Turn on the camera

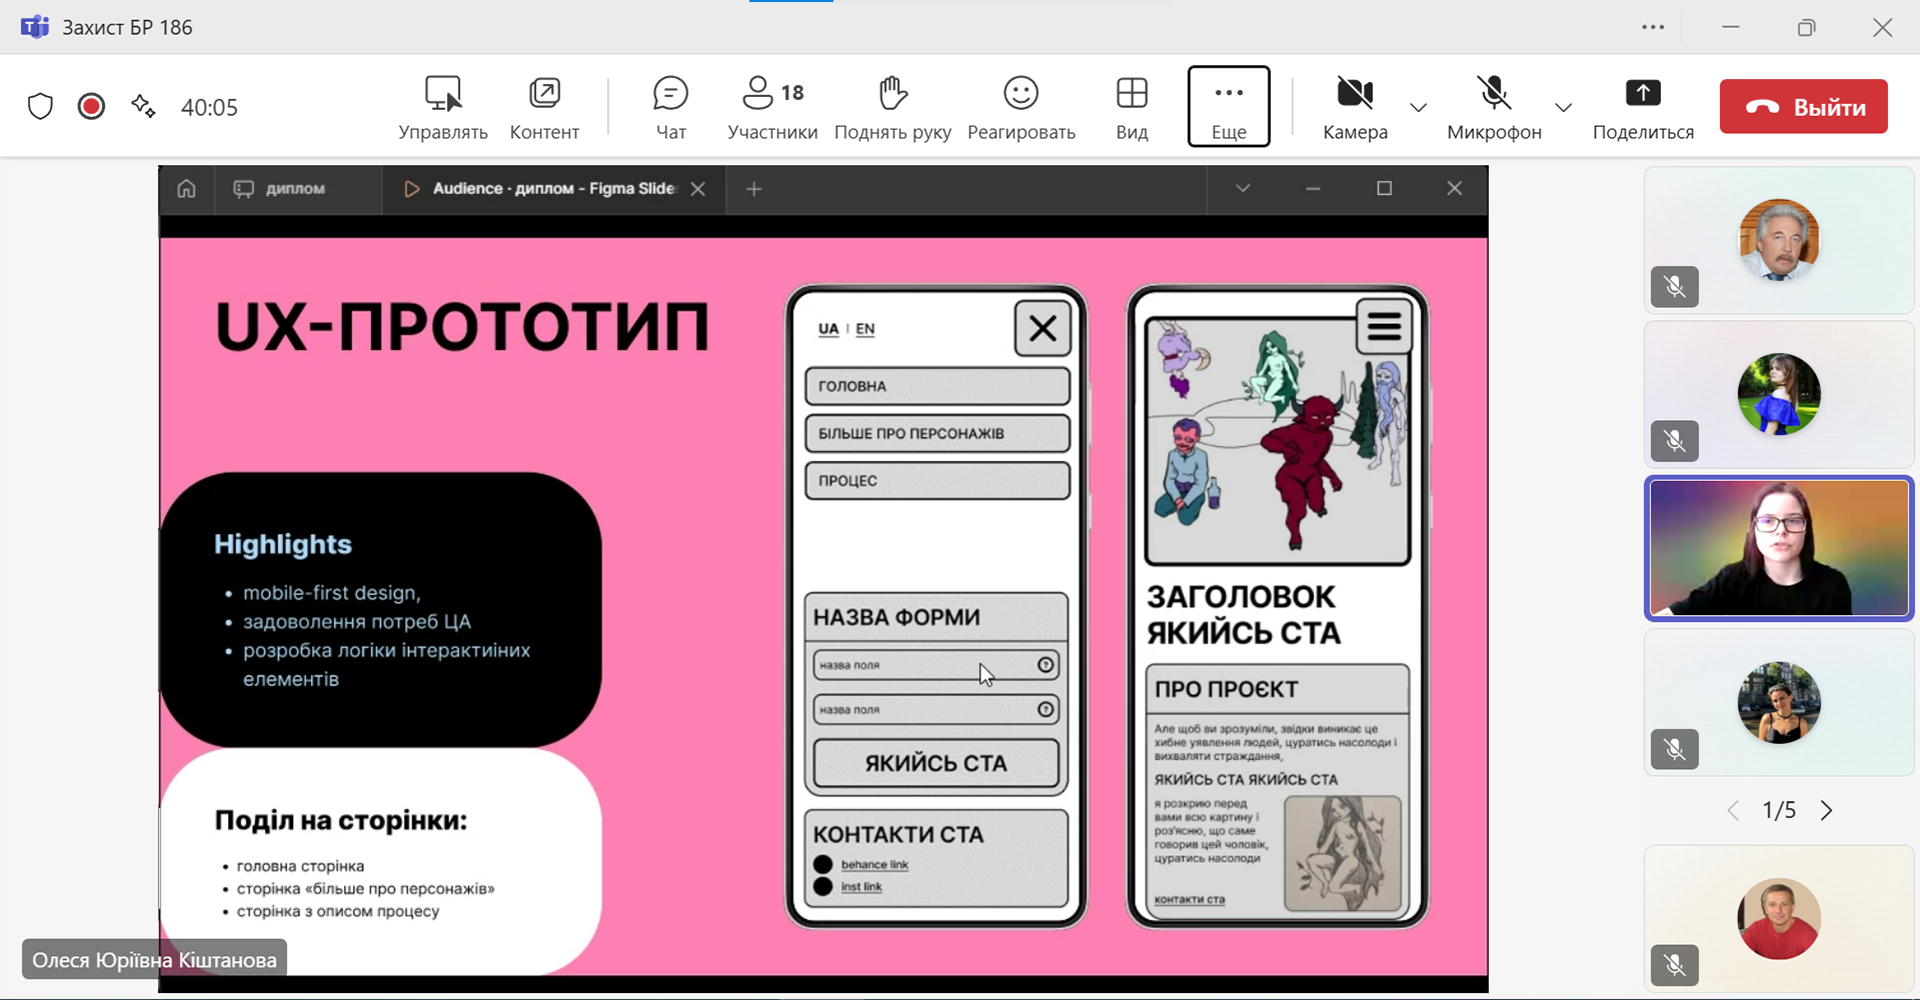point(1354,106)
